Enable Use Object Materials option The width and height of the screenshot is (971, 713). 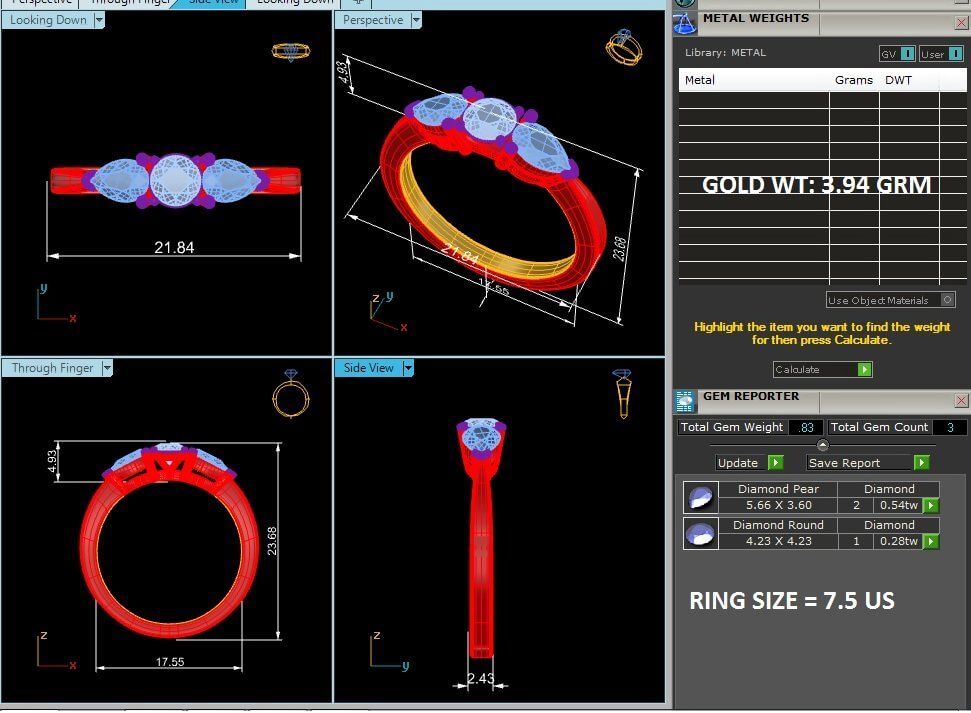pyautogui.click(x=947, y=300)
